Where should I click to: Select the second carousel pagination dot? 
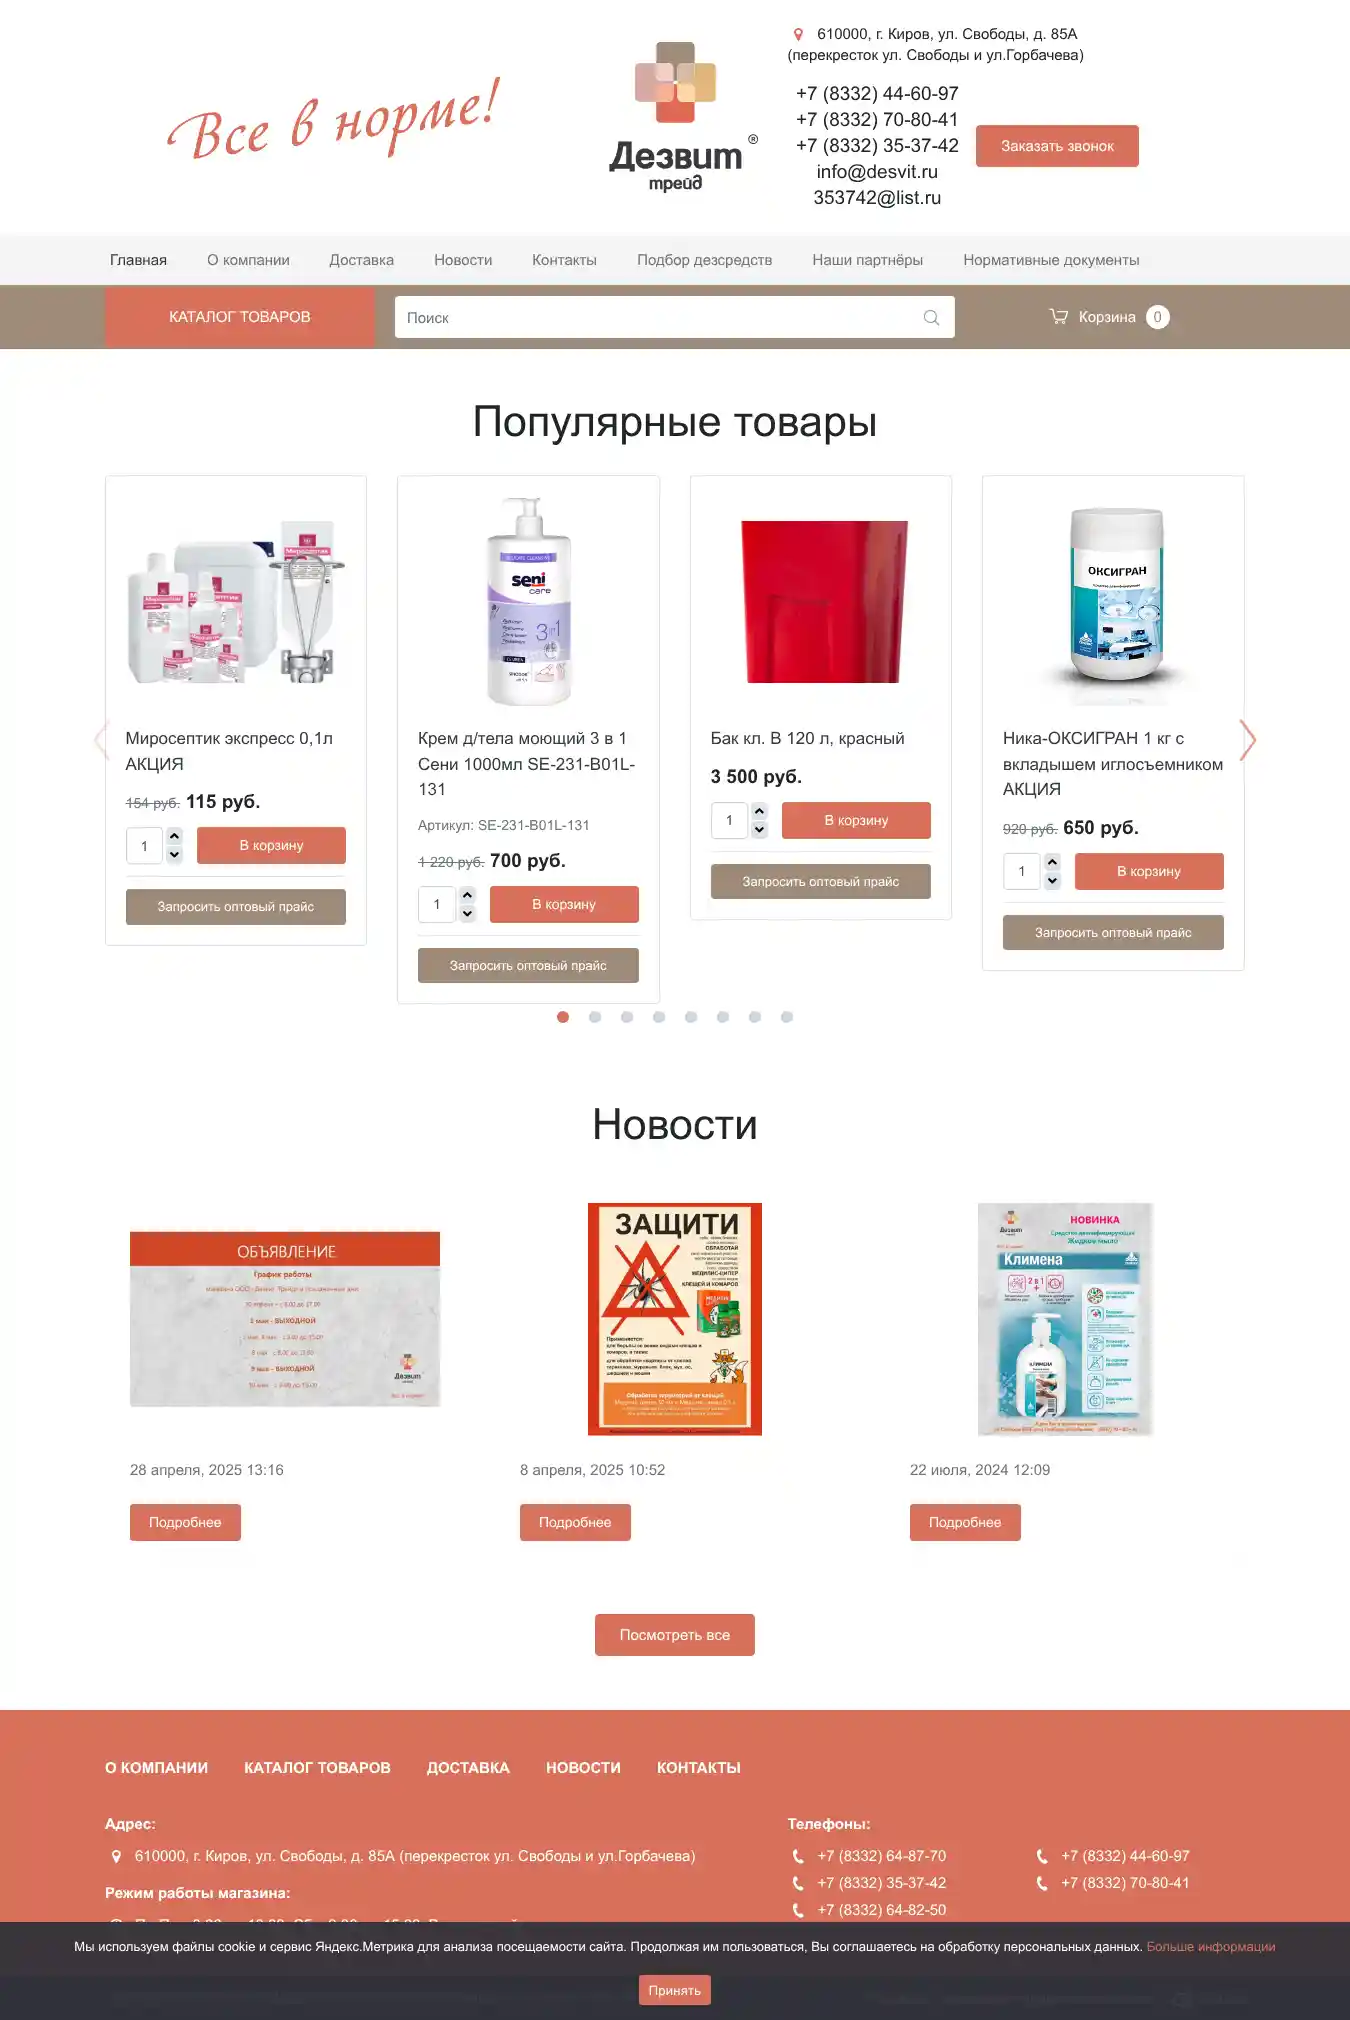tap(595, 1017)
